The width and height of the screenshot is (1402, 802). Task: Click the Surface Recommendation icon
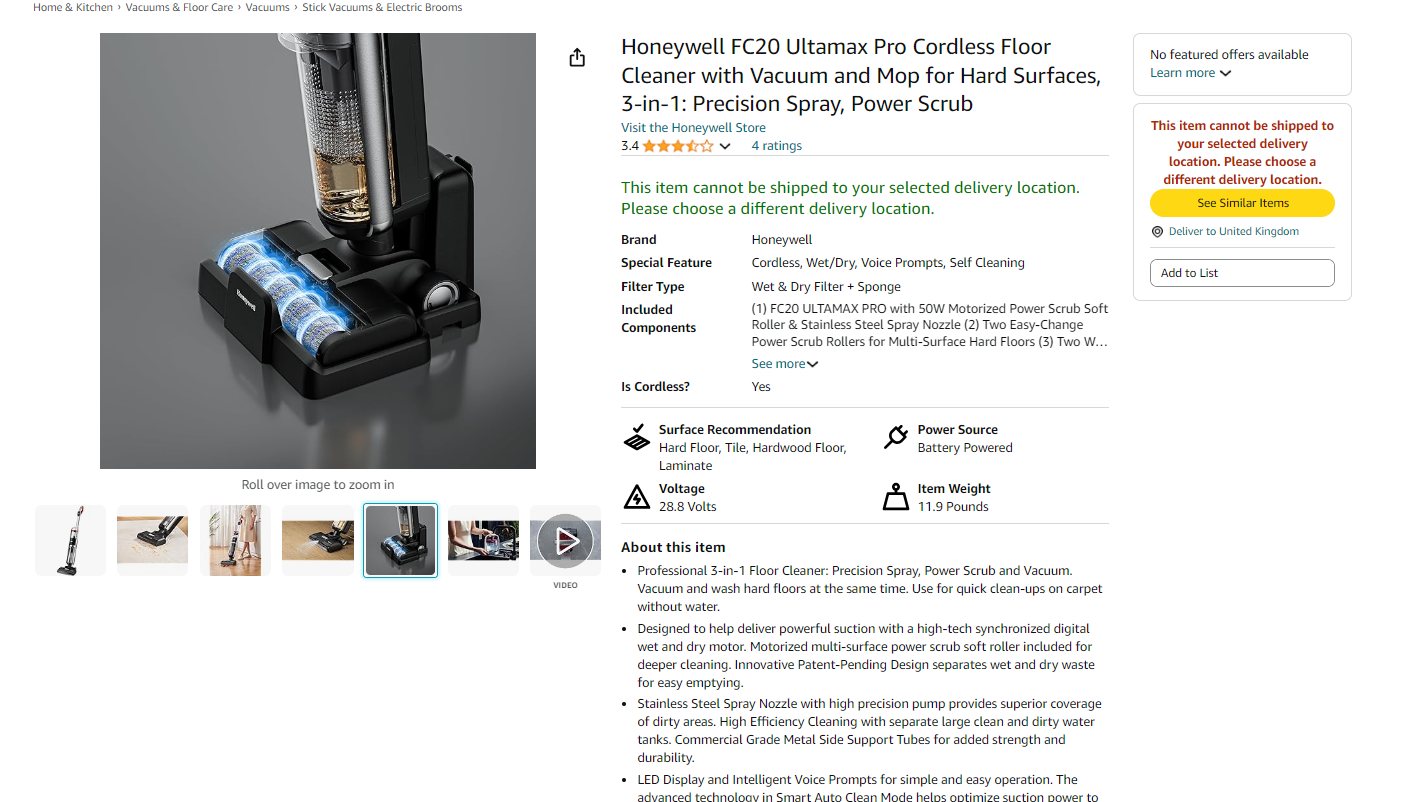click(637, 437)
